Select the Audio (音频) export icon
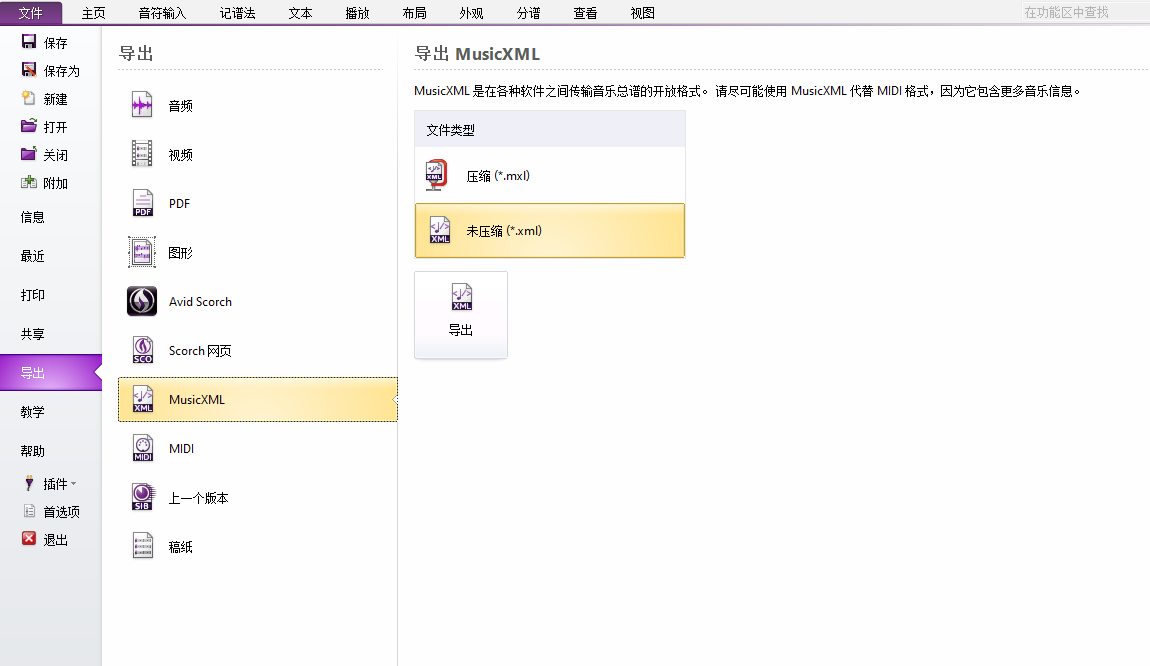This screenshot has height=666, width=1150. [142, 105]
